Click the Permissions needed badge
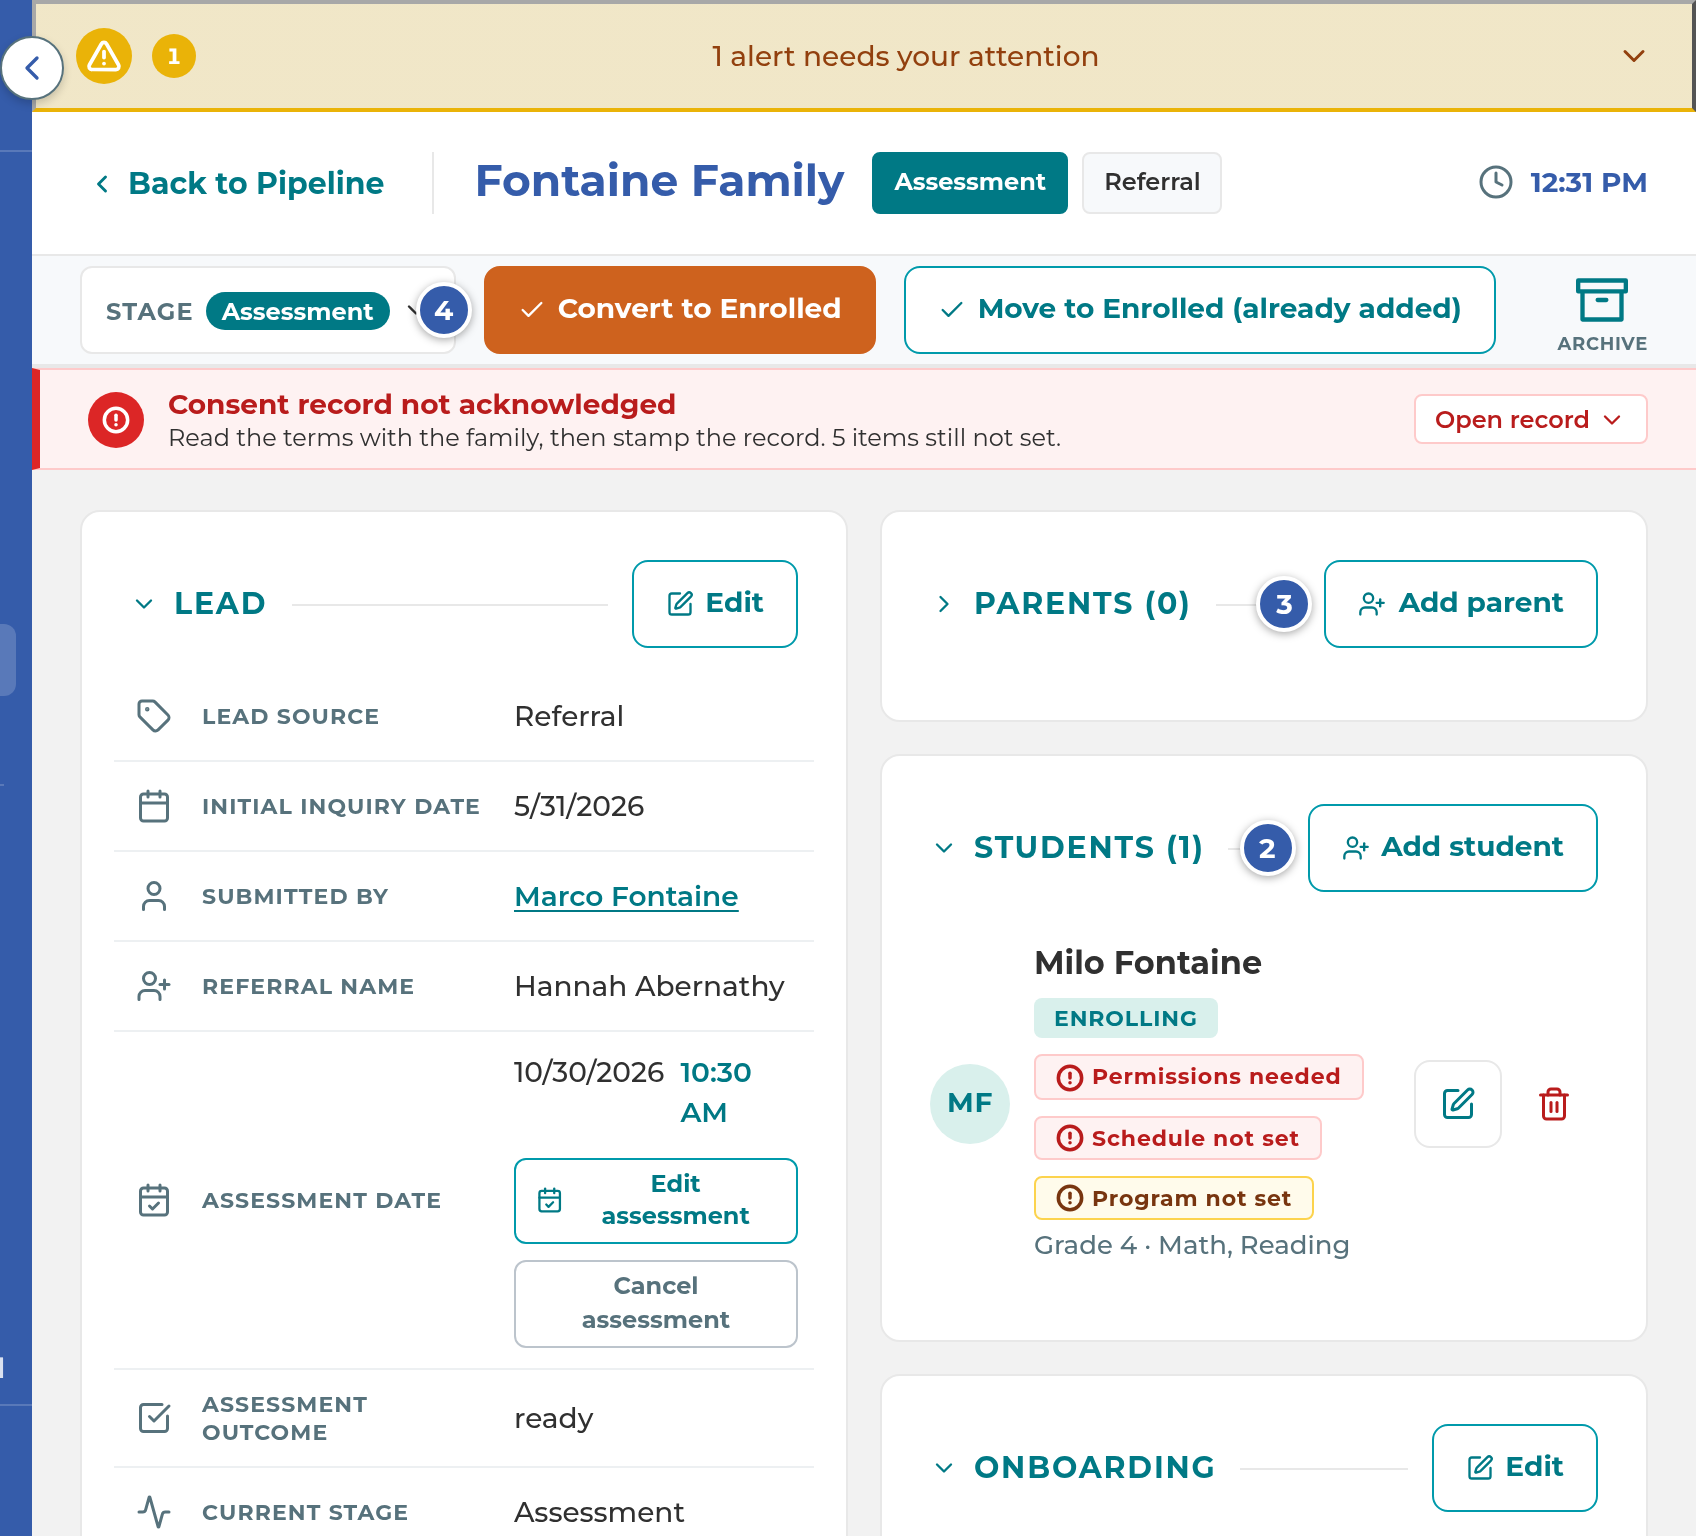Screen dimensions: 1696x1536 [1198, 1077]
